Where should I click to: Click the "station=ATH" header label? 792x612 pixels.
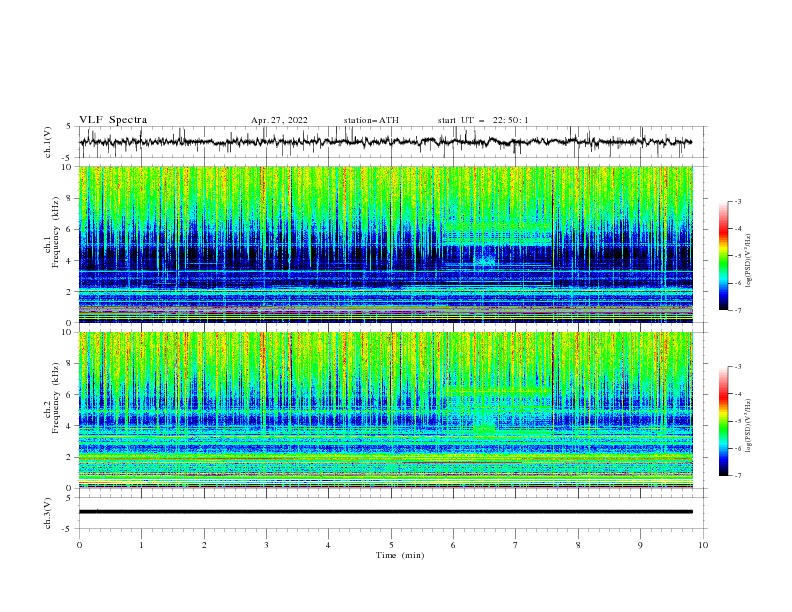click(x=371, y=120)
